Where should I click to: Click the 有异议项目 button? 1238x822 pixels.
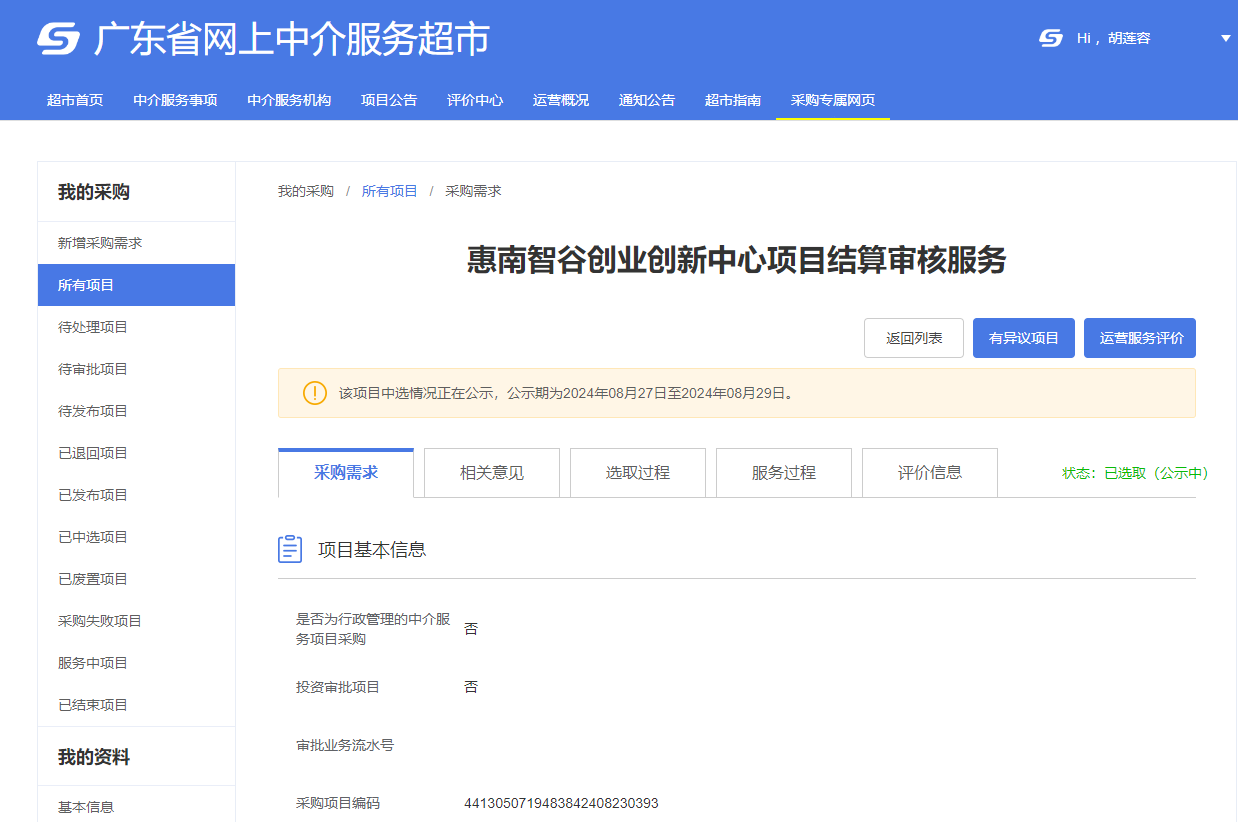1023,337
